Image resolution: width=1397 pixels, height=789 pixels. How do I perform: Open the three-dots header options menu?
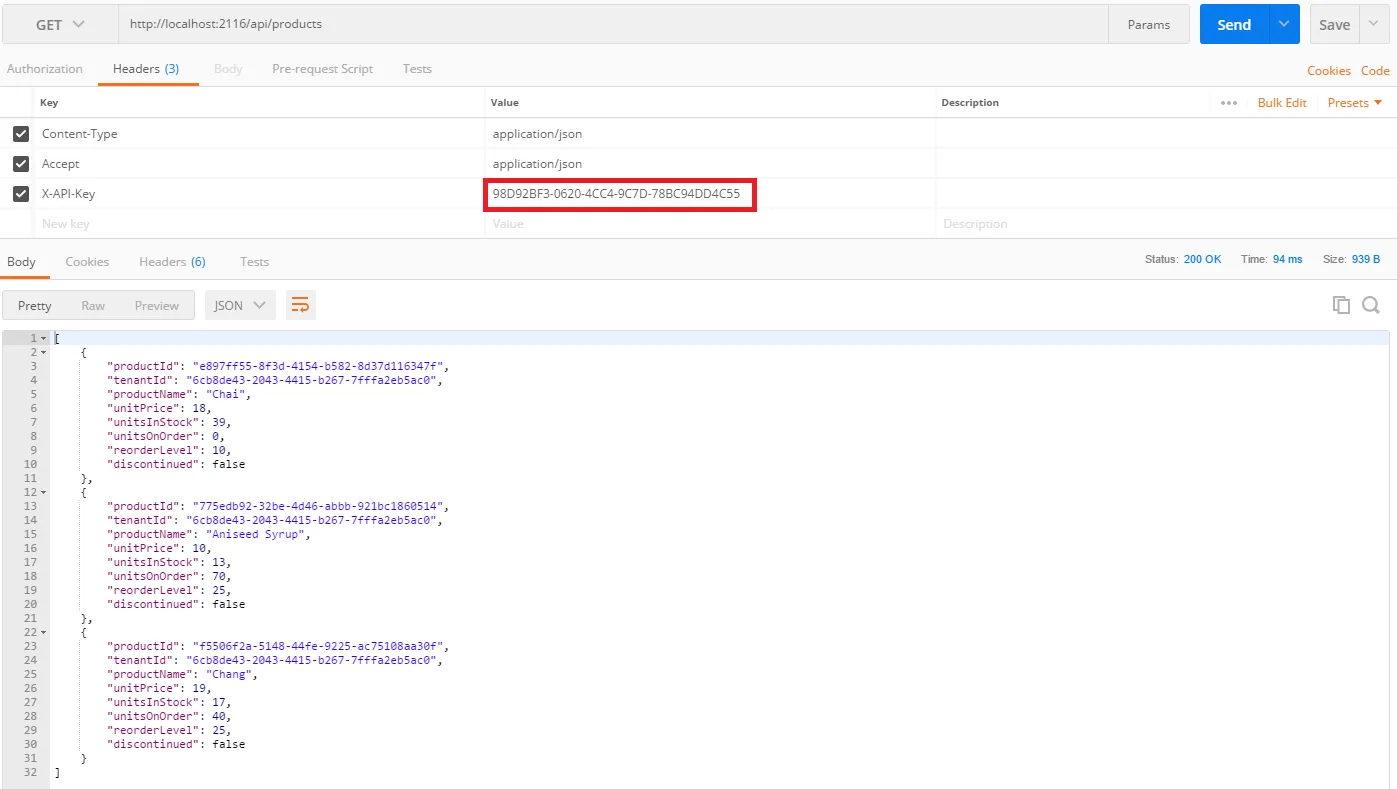[x=1229, y=103]
